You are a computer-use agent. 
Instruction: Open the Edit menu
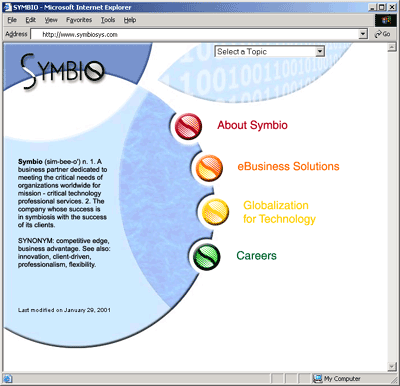point(31,20)
